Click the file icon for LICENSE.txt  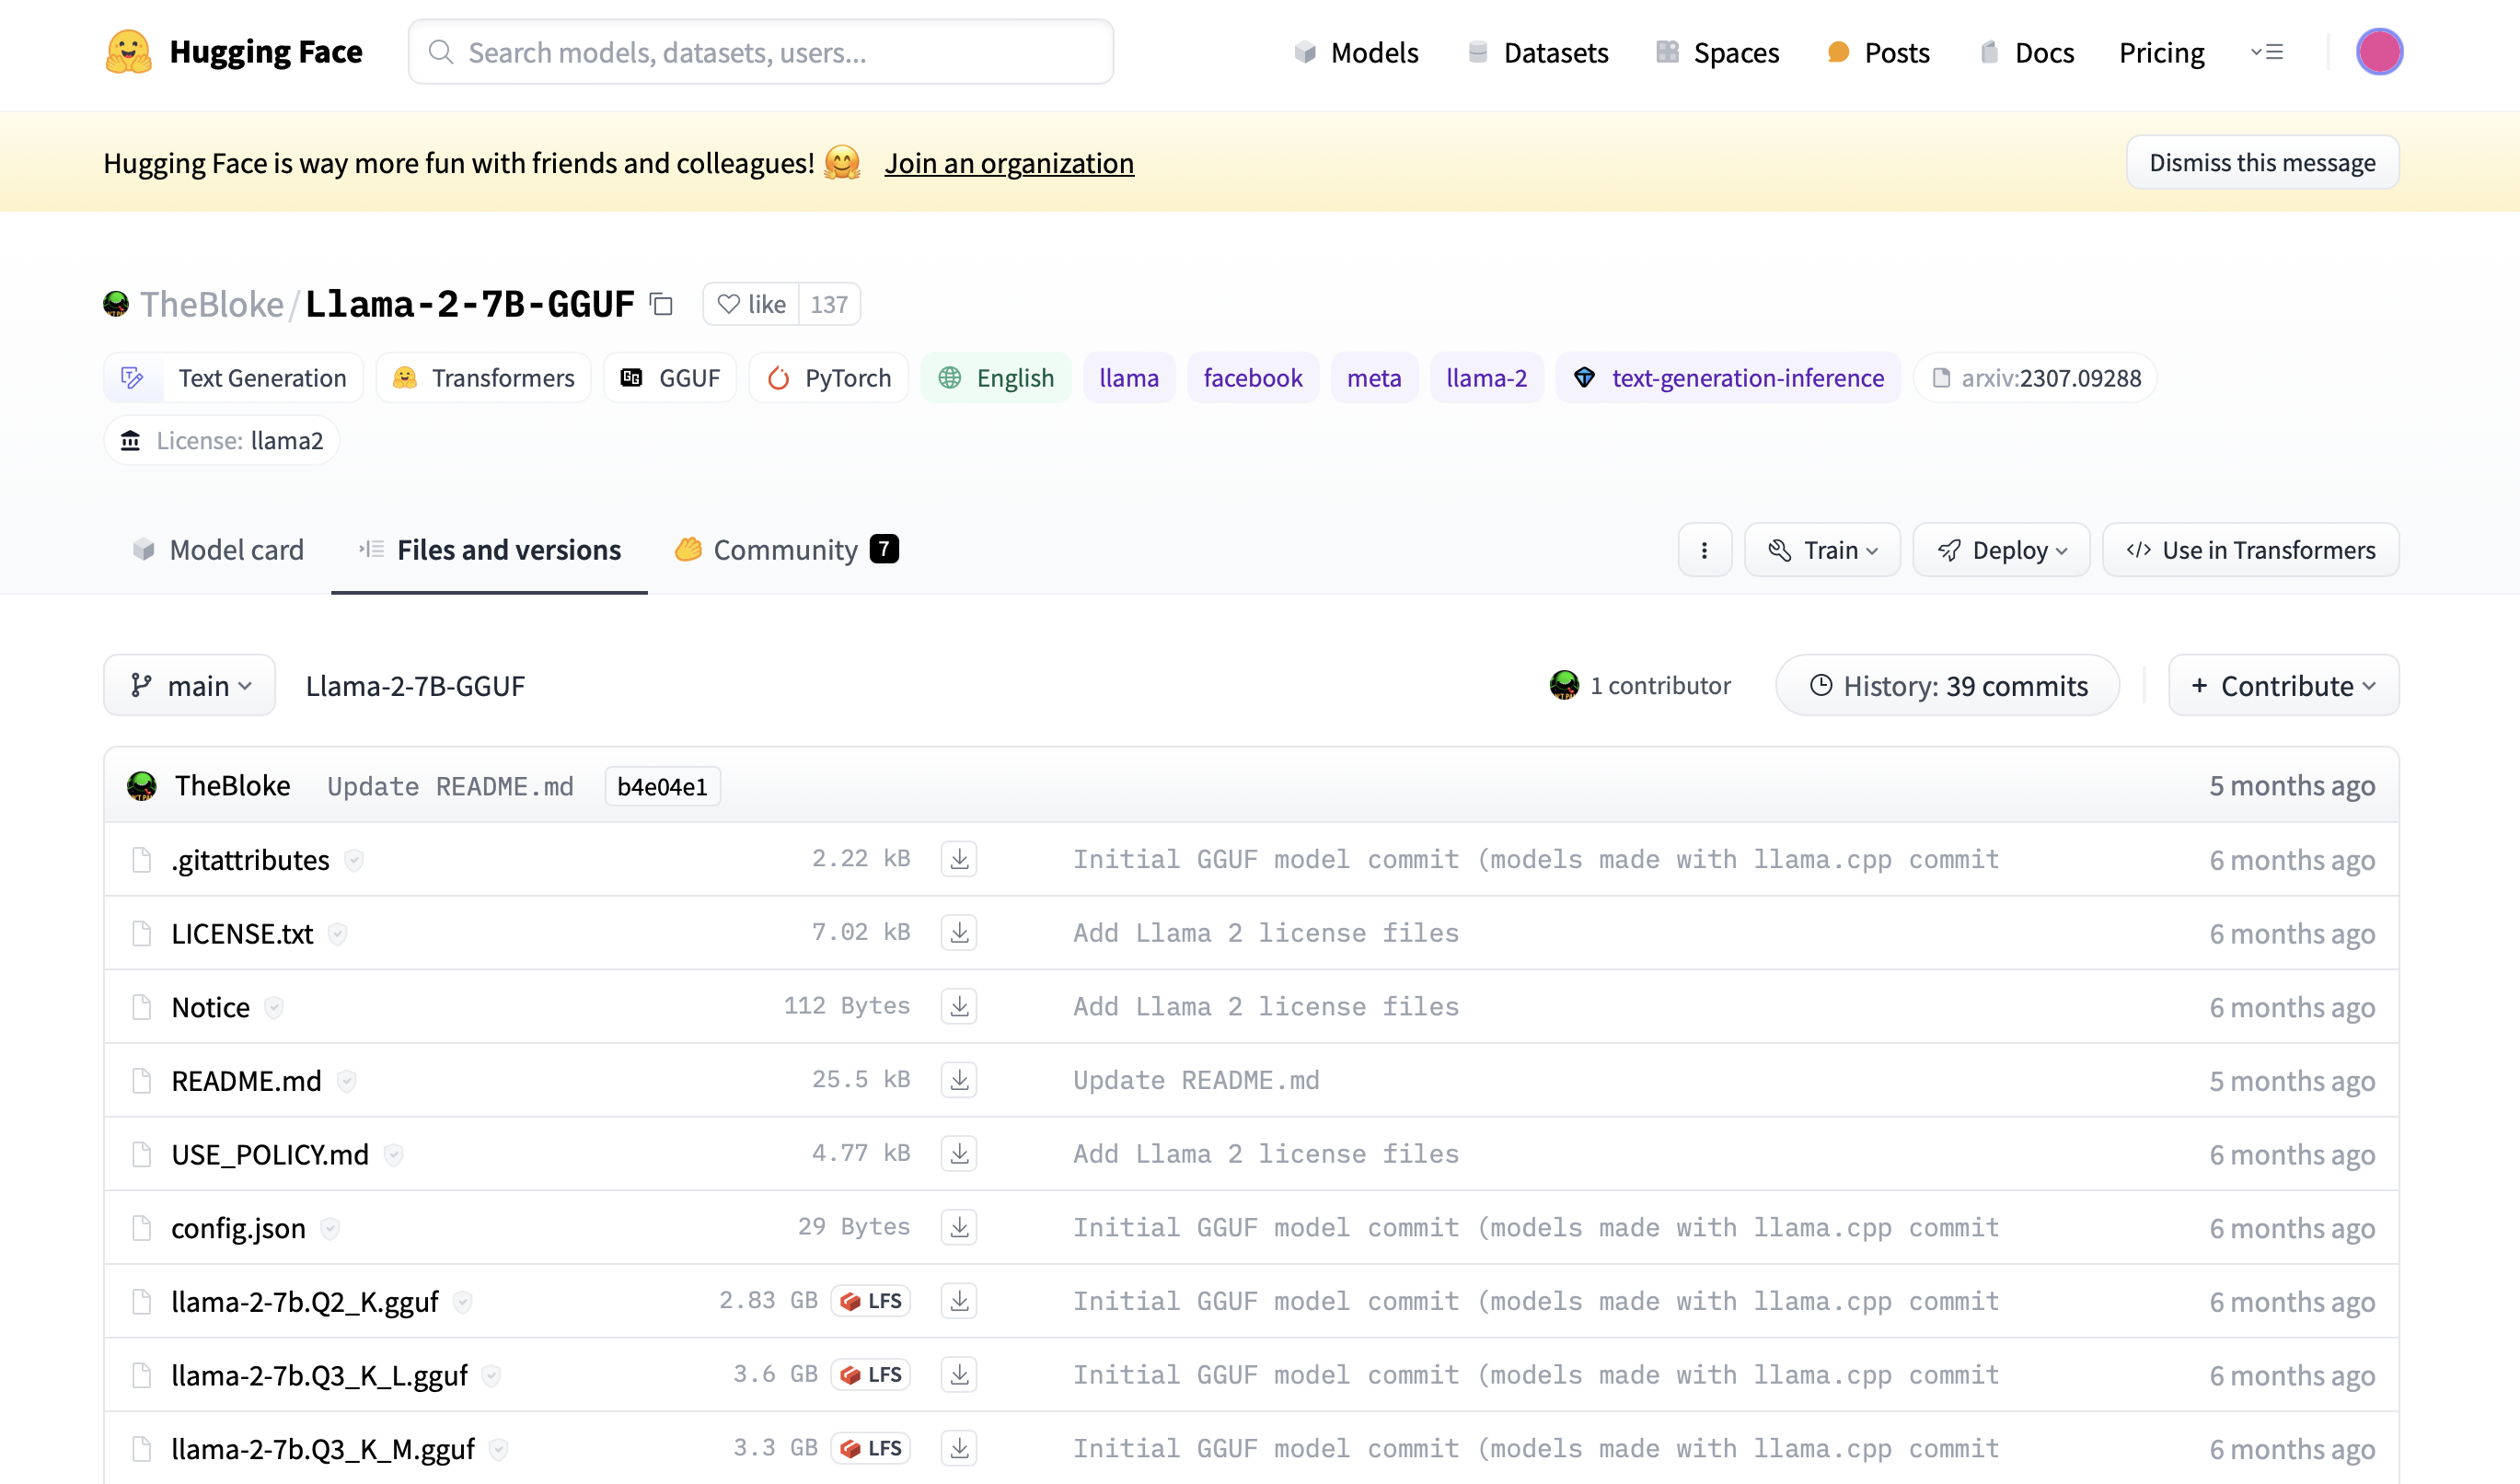[x=142, y=933]
